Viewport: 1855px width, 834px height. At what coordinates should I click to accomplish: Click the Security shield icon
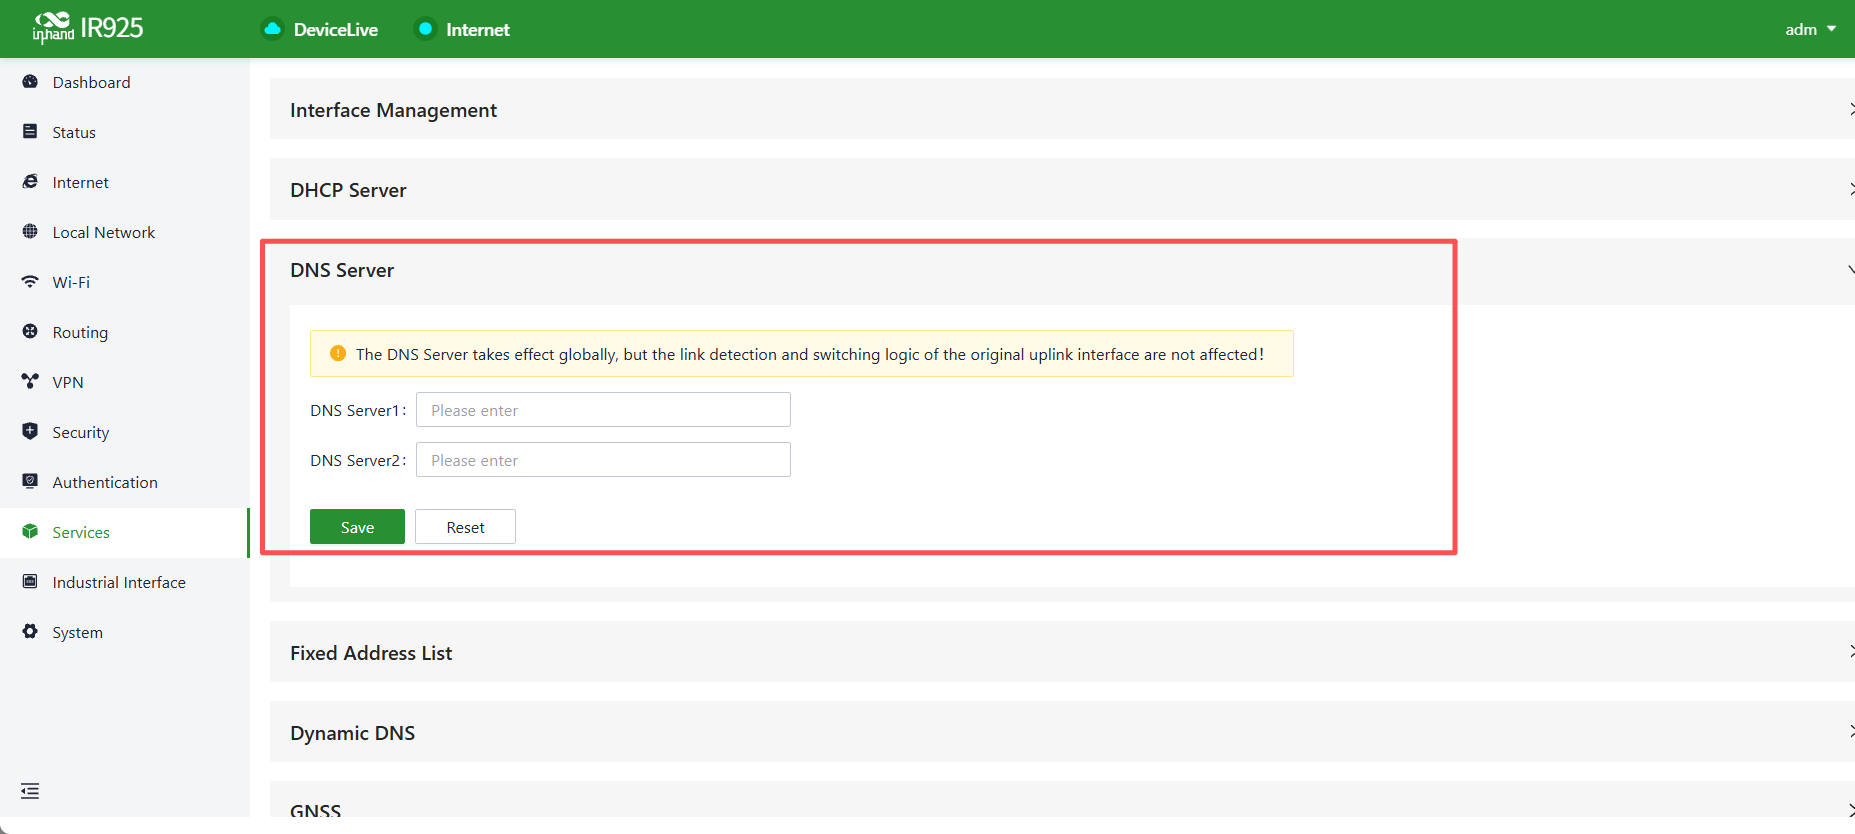click(30, 432)
